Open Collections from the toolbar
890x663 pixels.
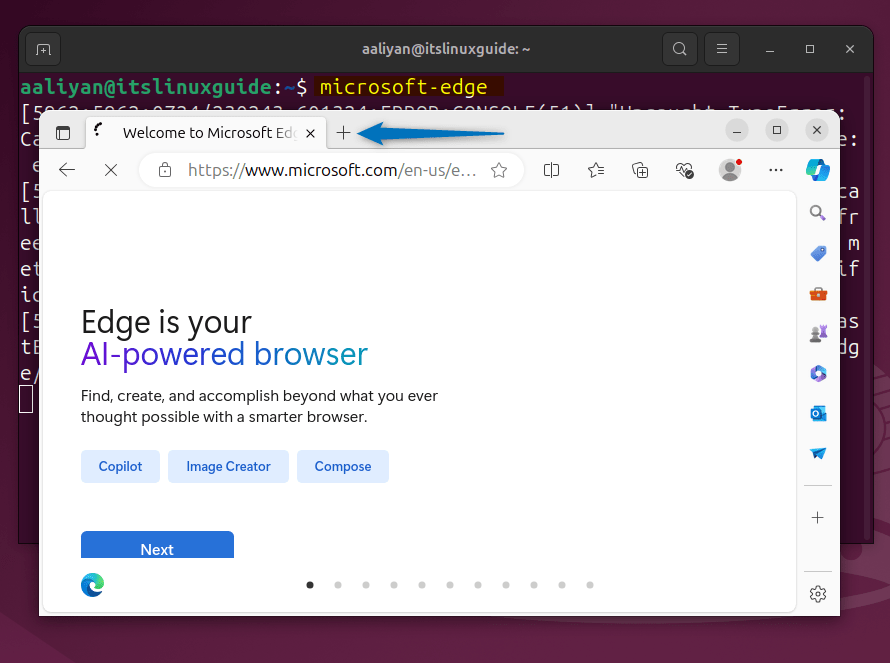[x=640, y=170]
